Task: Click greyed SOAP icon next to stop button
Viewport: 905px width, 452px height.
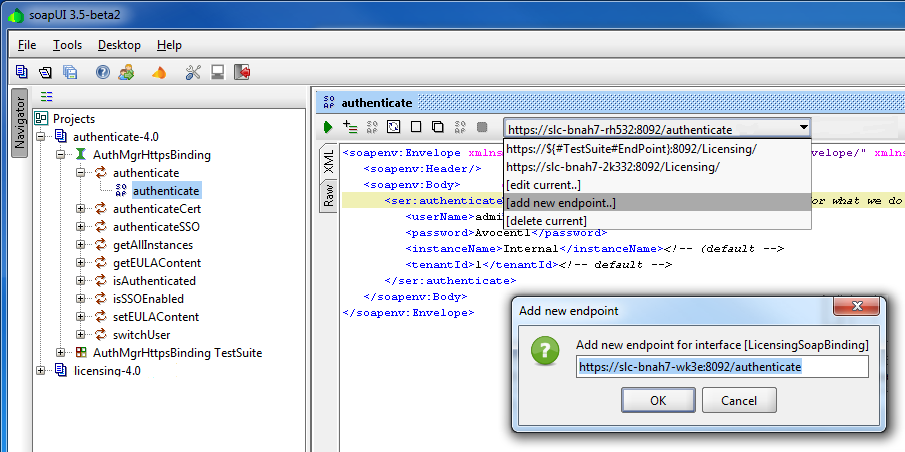Action: (x=460, y=126)
